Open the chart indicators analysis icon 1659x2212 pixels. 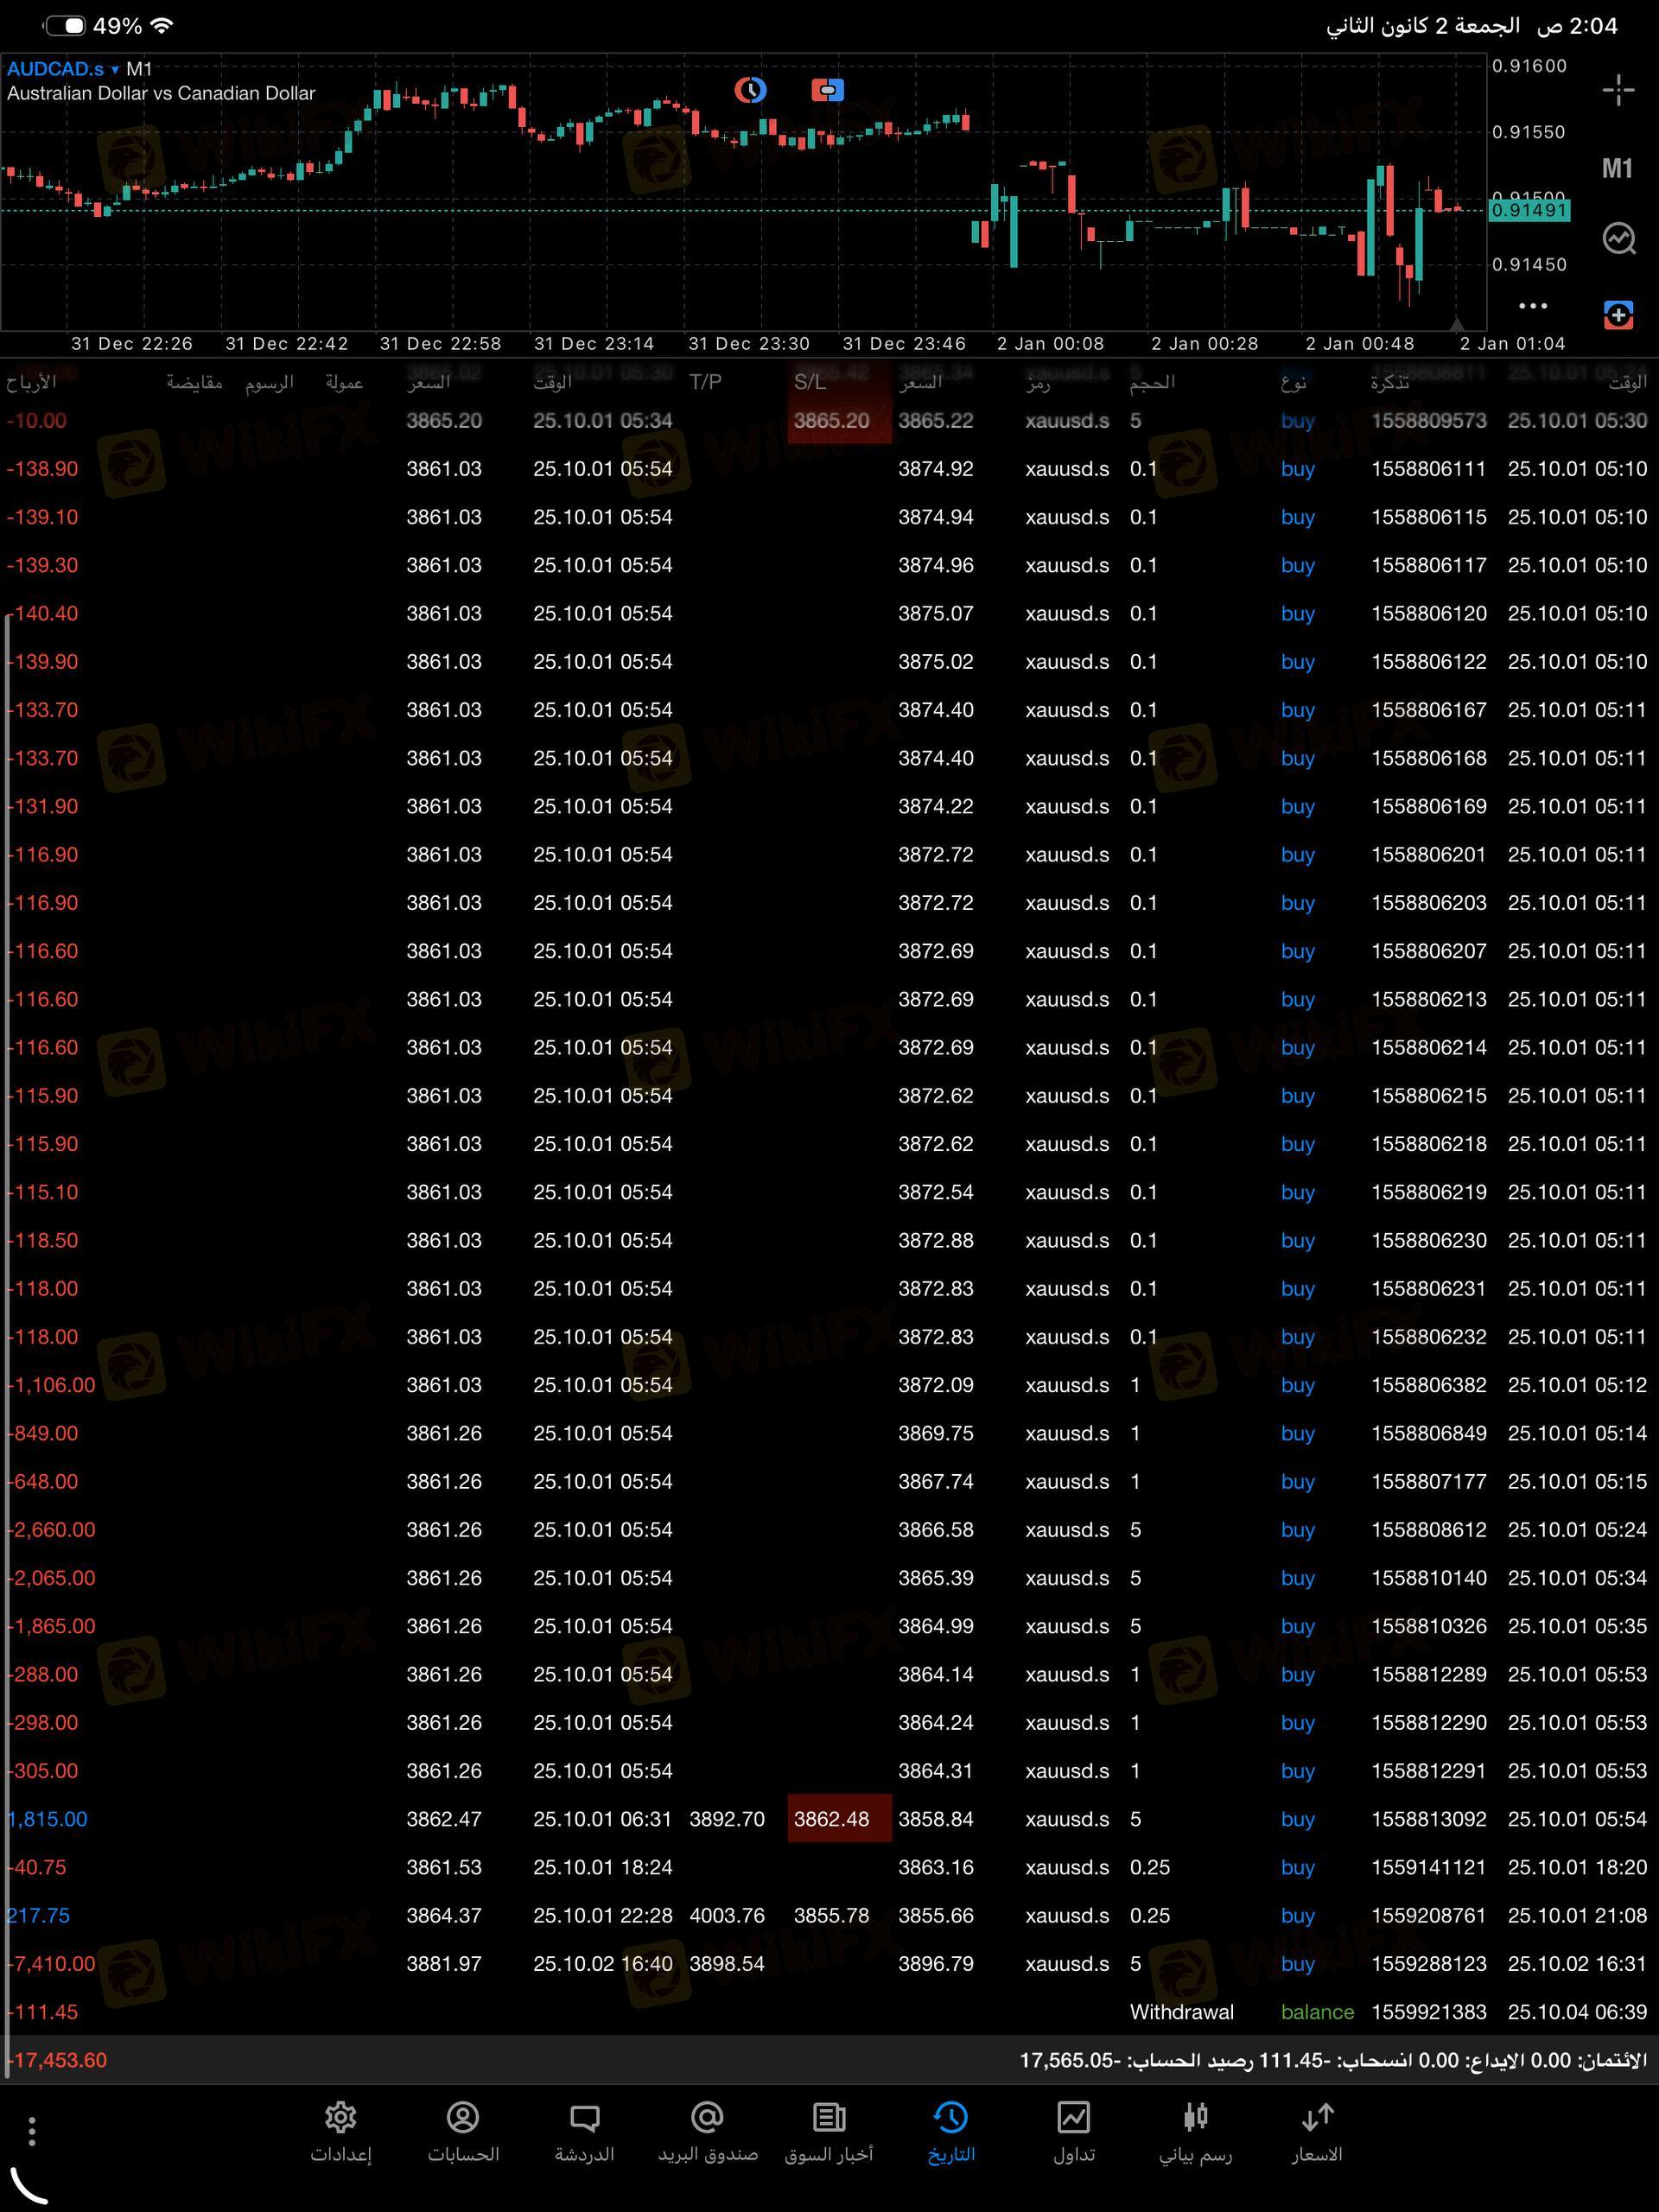point(1618,238)
